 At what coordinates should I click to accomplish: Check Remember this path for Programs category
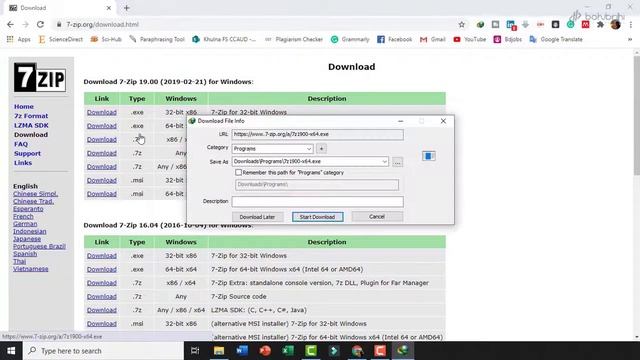238,172
